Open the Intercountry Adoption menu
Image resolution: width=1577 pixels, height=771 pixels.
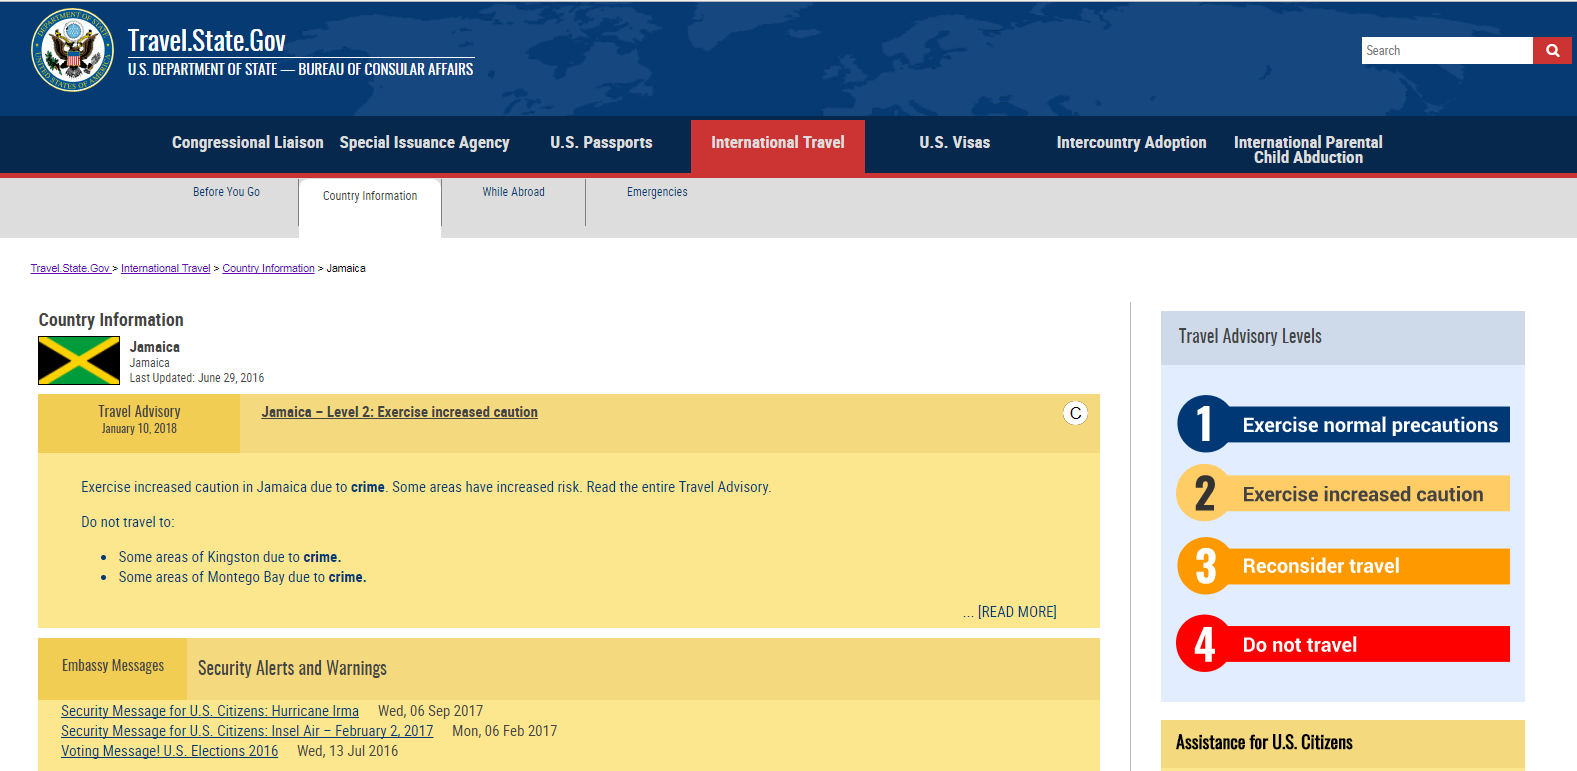(1132, 142)
